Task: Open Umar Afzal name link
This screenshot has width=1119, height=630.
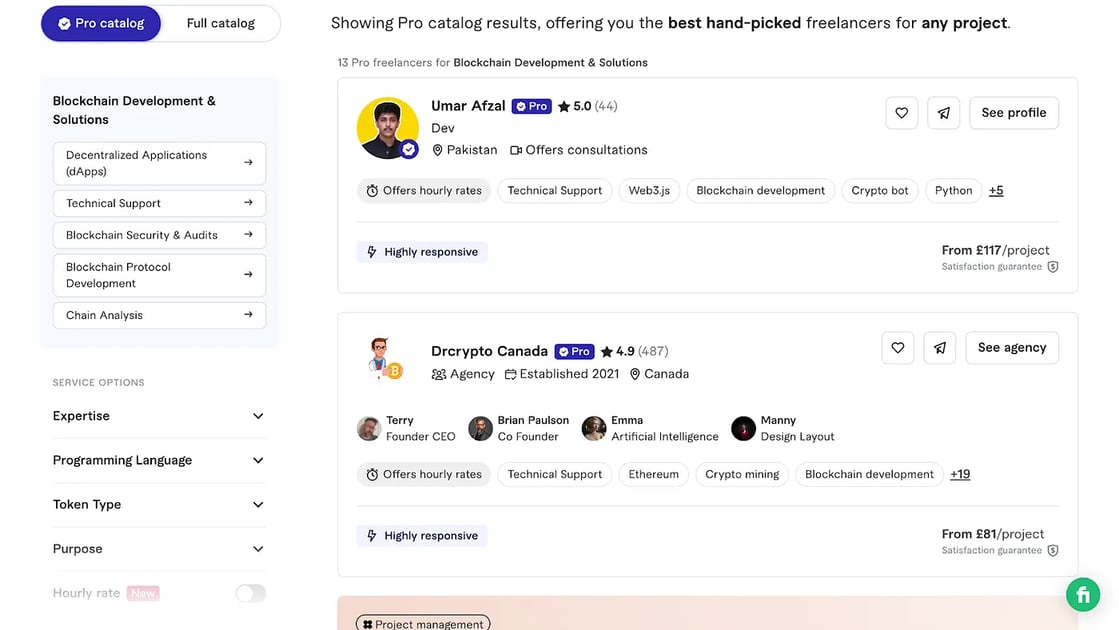Action: [x=468, y=106]
